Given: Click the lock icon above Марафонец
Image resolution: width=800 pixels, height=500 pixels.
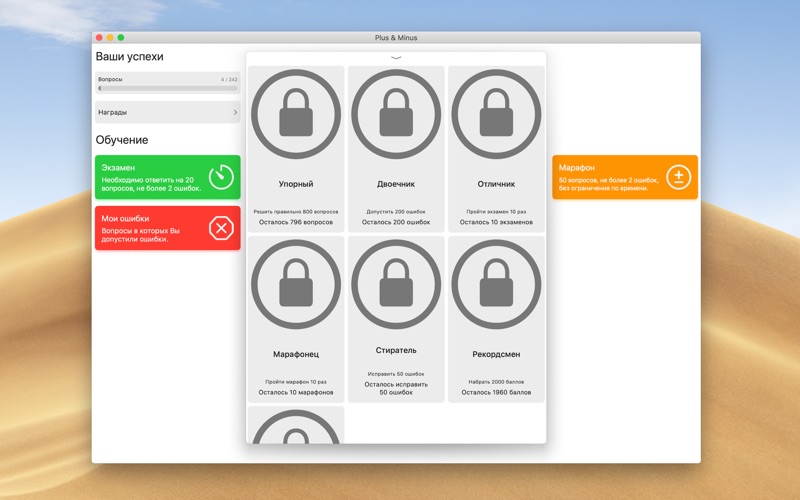Looking at the screenshot, I should tap(296, 284).
